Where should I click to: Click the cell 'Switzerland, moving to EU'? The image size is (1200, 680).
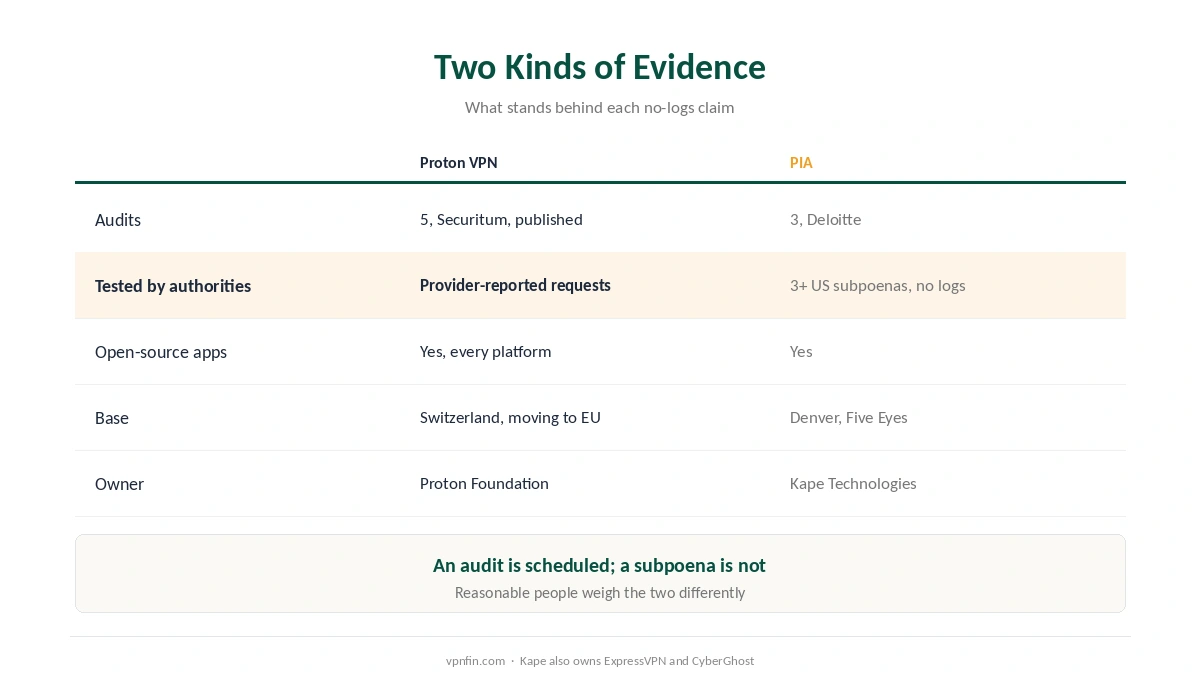click(x=510, y=418)
